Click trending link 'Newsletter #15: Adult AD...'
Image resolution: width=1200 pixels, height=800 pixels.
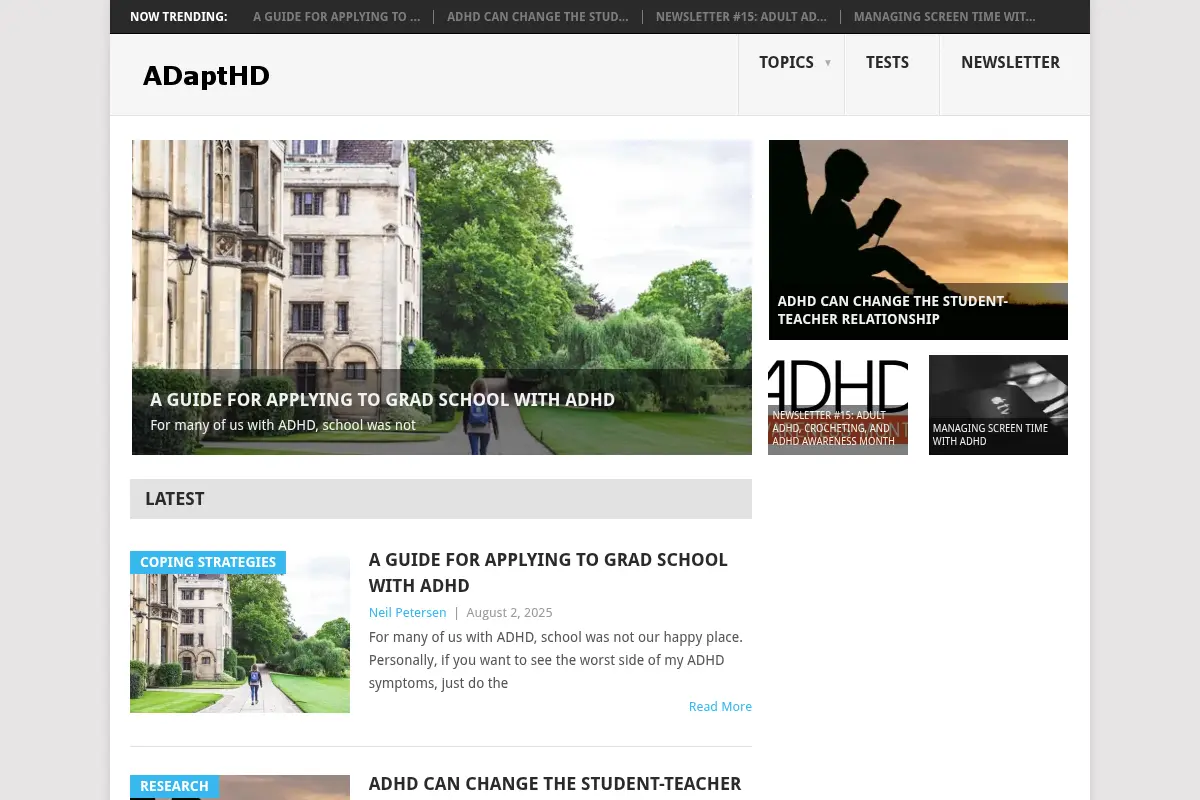[x=741, y=17]
